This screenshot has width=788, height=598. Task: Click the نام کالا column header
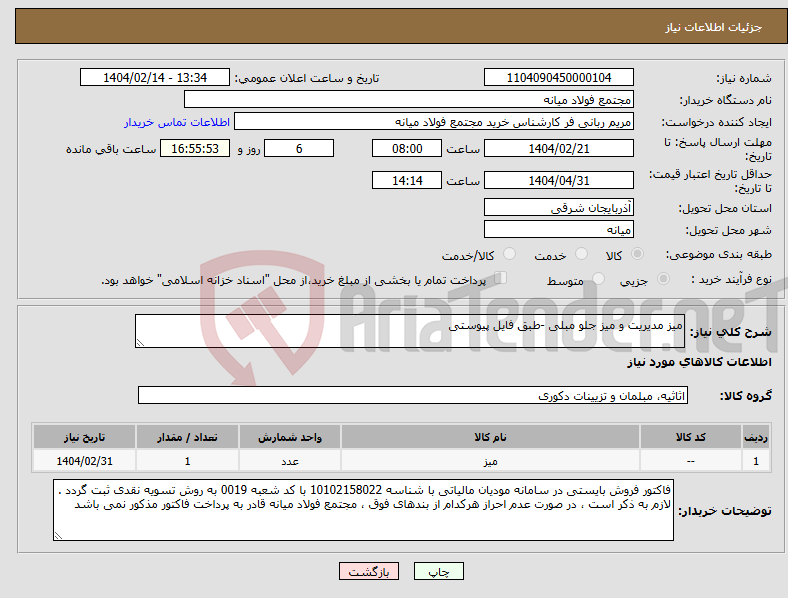(490, 437)
